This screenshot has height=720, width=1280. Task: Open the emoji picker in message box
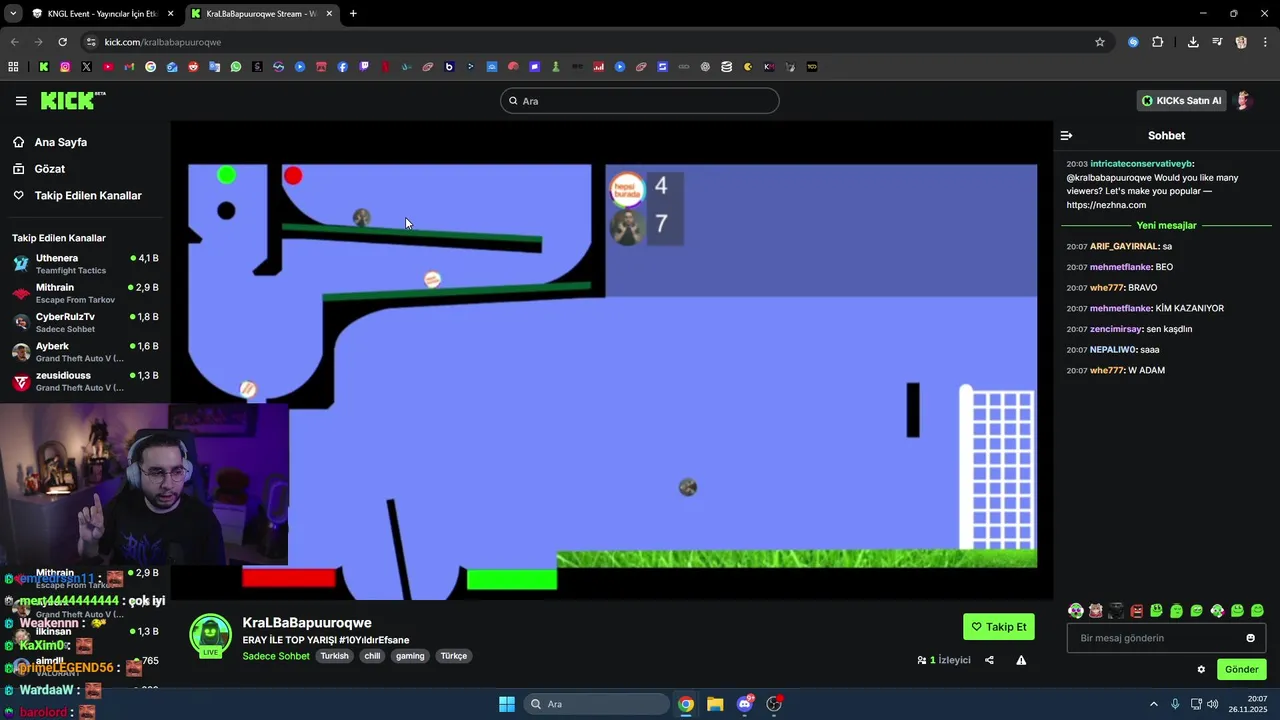pos(1250,638)
